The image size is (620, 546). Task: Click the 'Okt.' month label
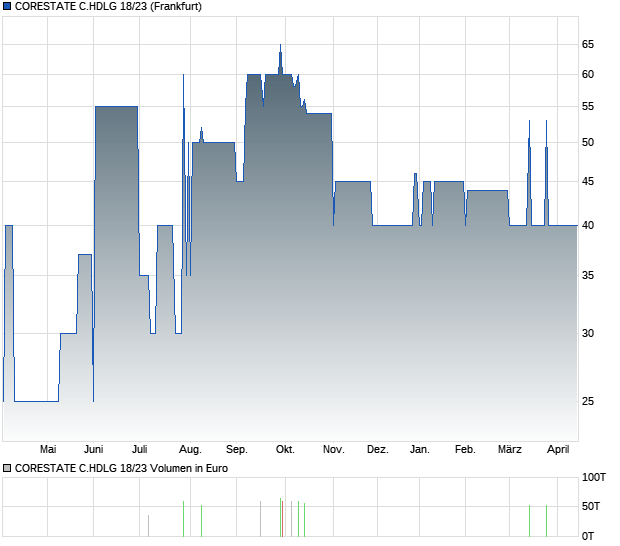point(285,450)
